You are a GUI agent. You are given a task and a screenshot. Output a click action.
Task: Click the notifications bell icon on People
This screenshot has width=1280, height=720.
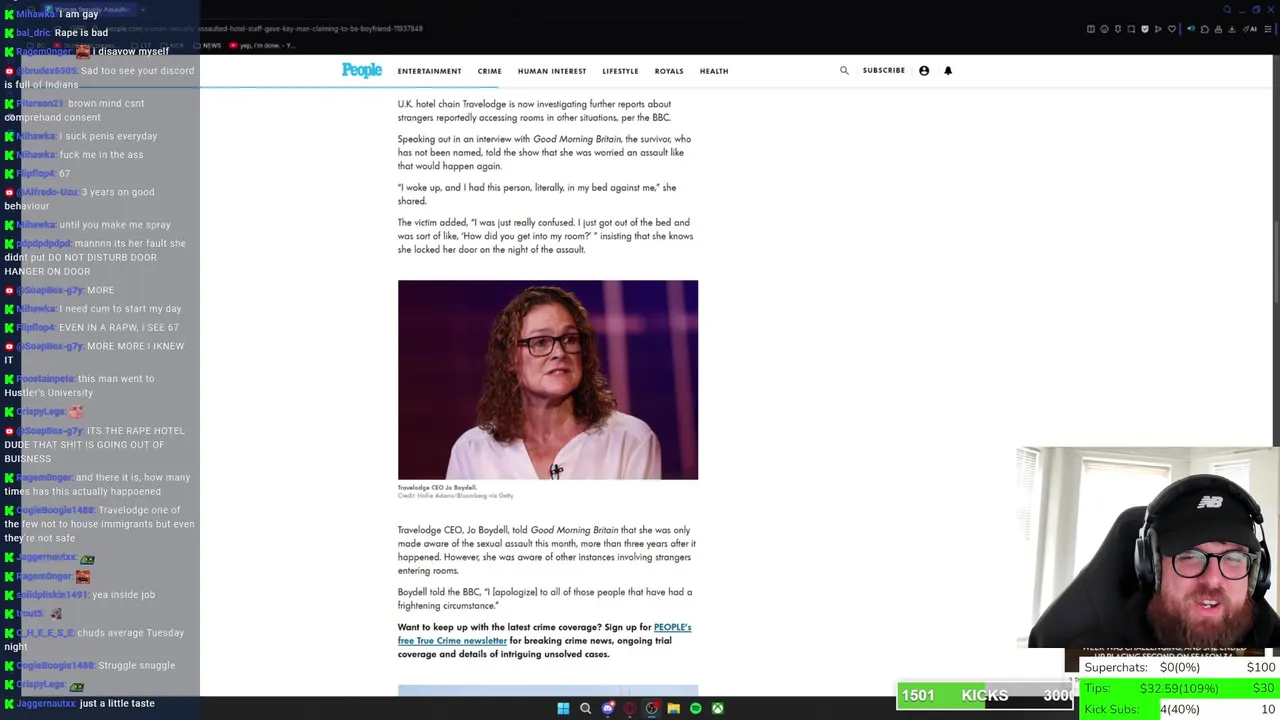click(948, 70)
